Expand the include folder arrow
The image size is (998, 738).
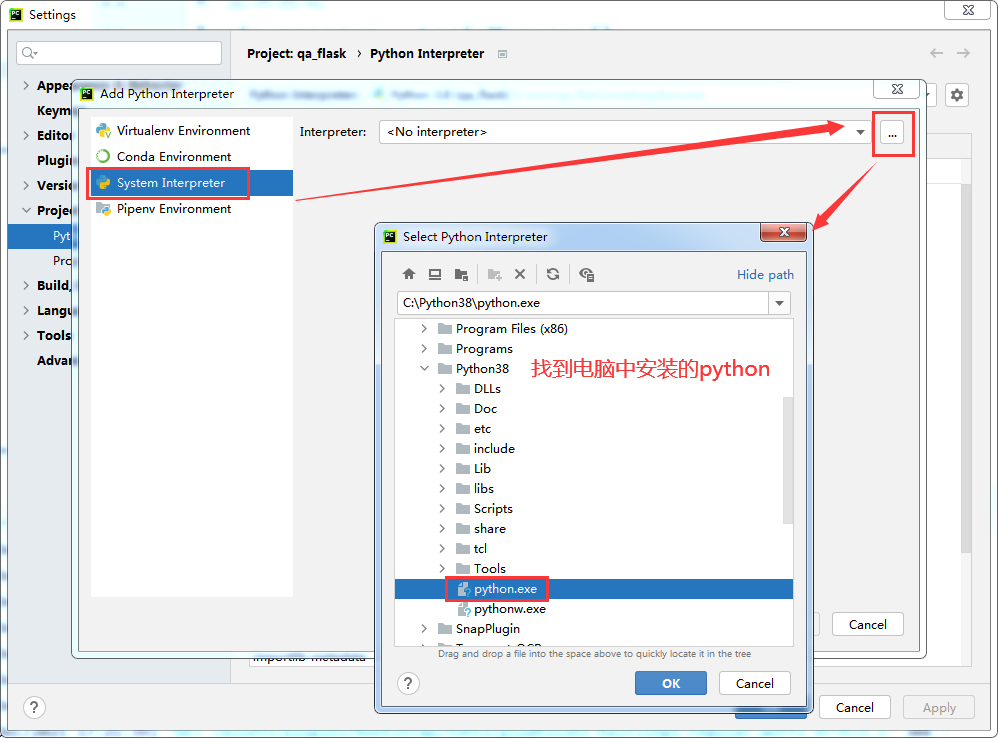click(442, 449)
